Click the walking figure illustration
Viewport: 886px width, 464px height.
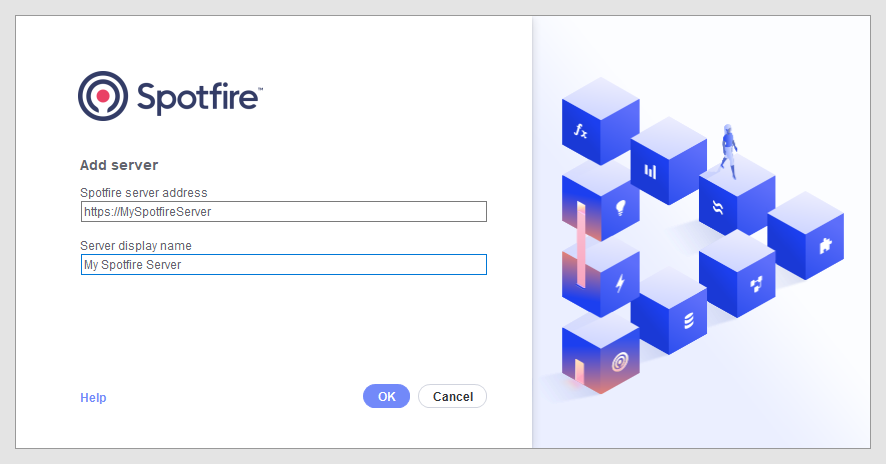729,150
